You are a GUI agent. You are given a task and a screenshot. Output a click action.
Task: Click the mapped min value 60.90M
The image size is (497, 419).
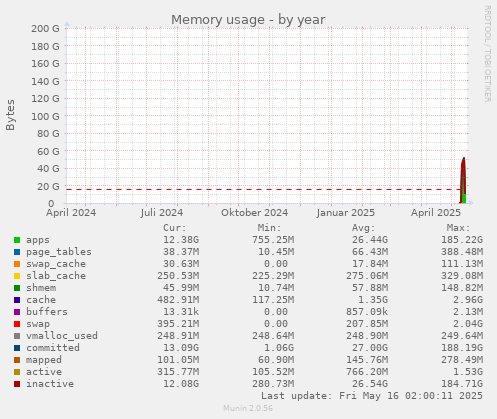276,360
